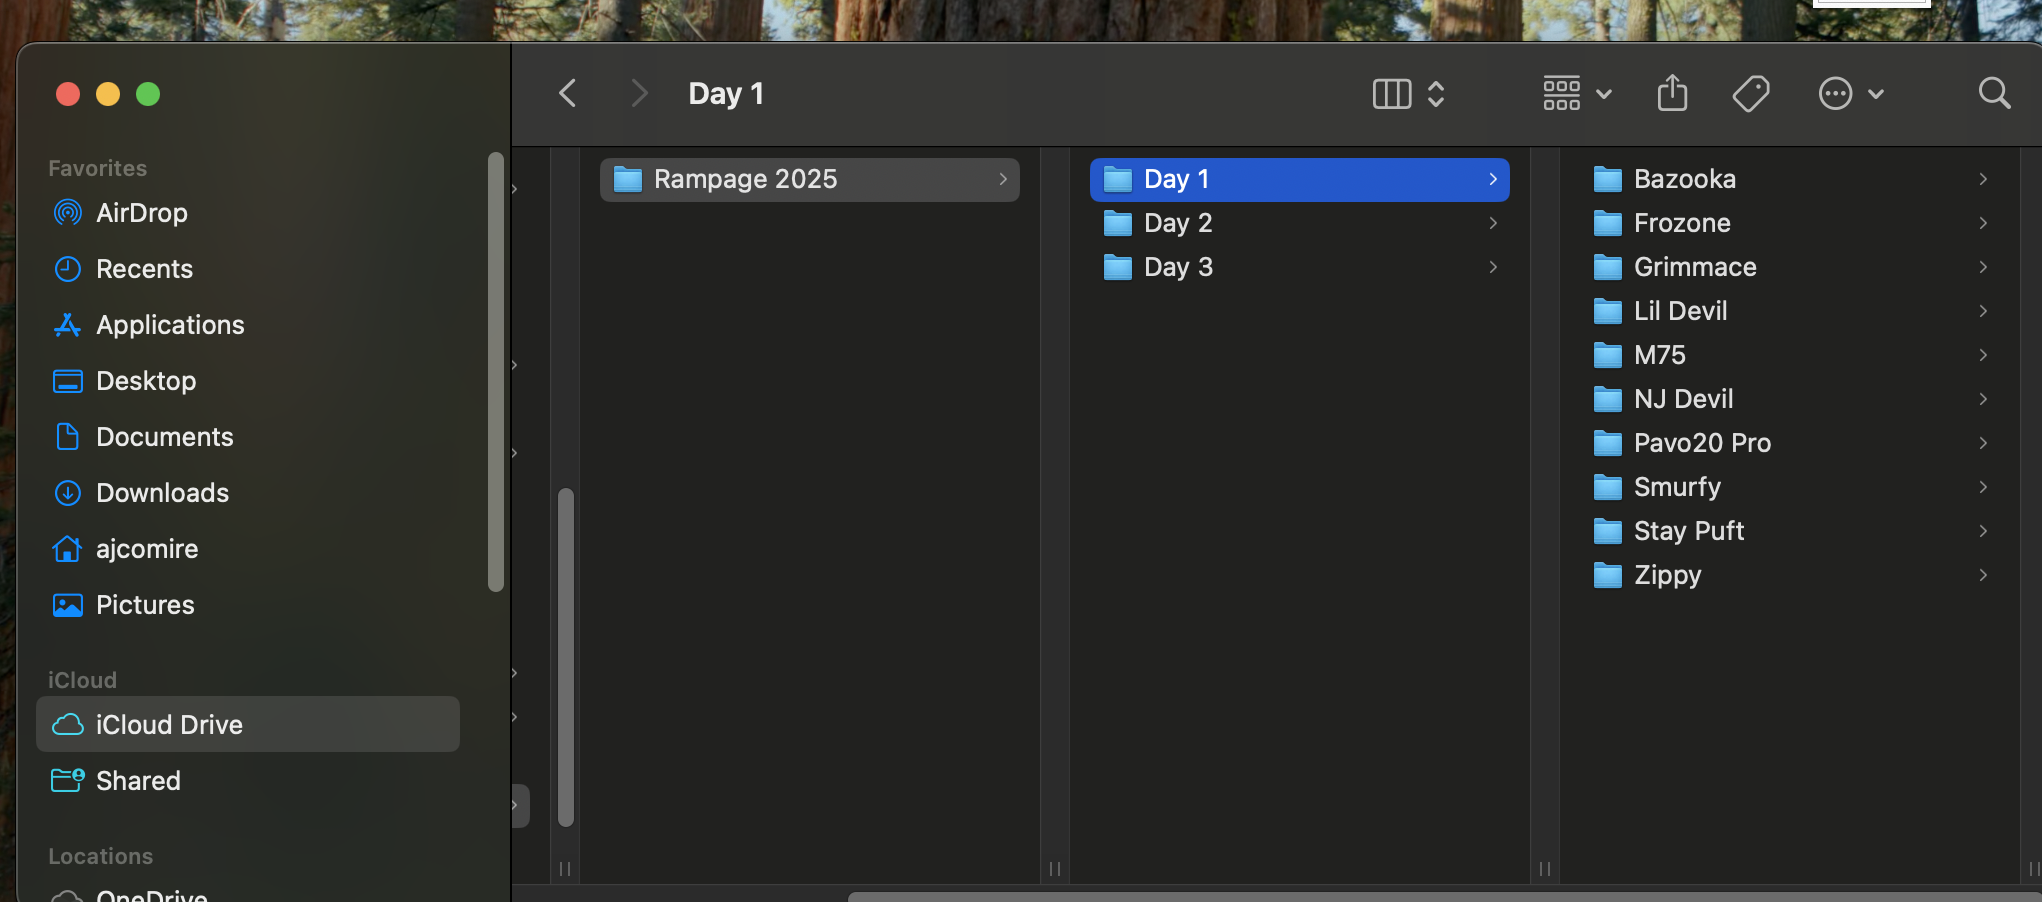Image resolution: width=2042 pixels, height=902 pixels.
Task: Expand the Bazooka folder chevron
Action: click(x=1982, y=179)
